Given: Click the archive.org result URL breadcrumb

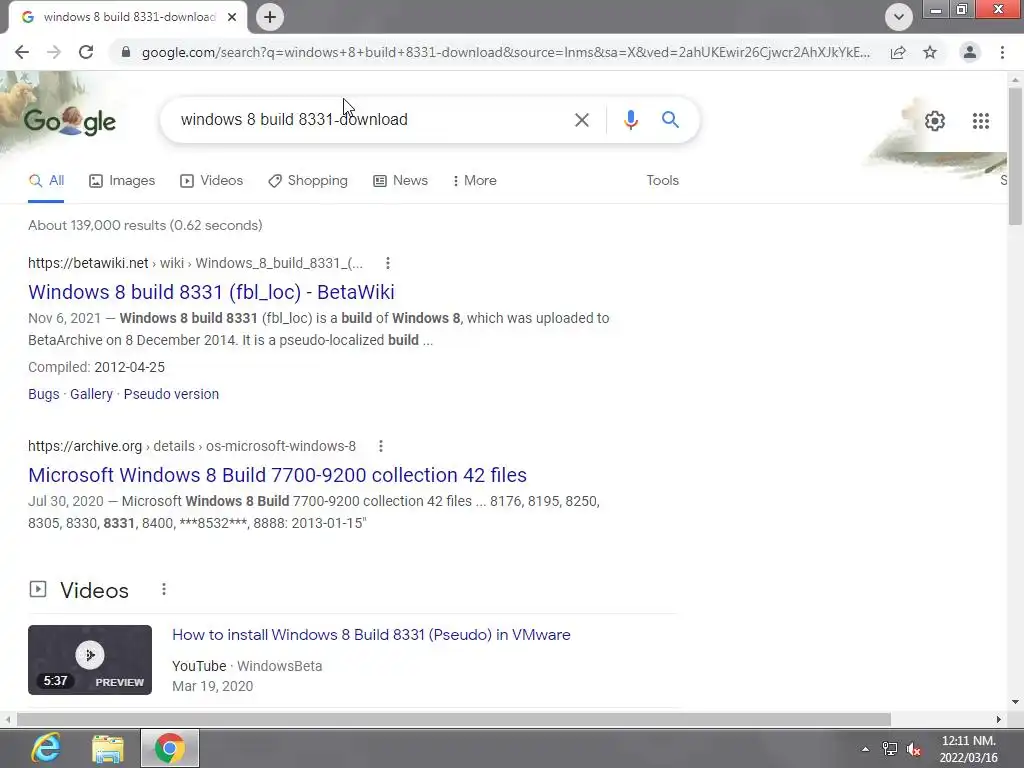Looking at the screenshot, I should pos(192,446).
